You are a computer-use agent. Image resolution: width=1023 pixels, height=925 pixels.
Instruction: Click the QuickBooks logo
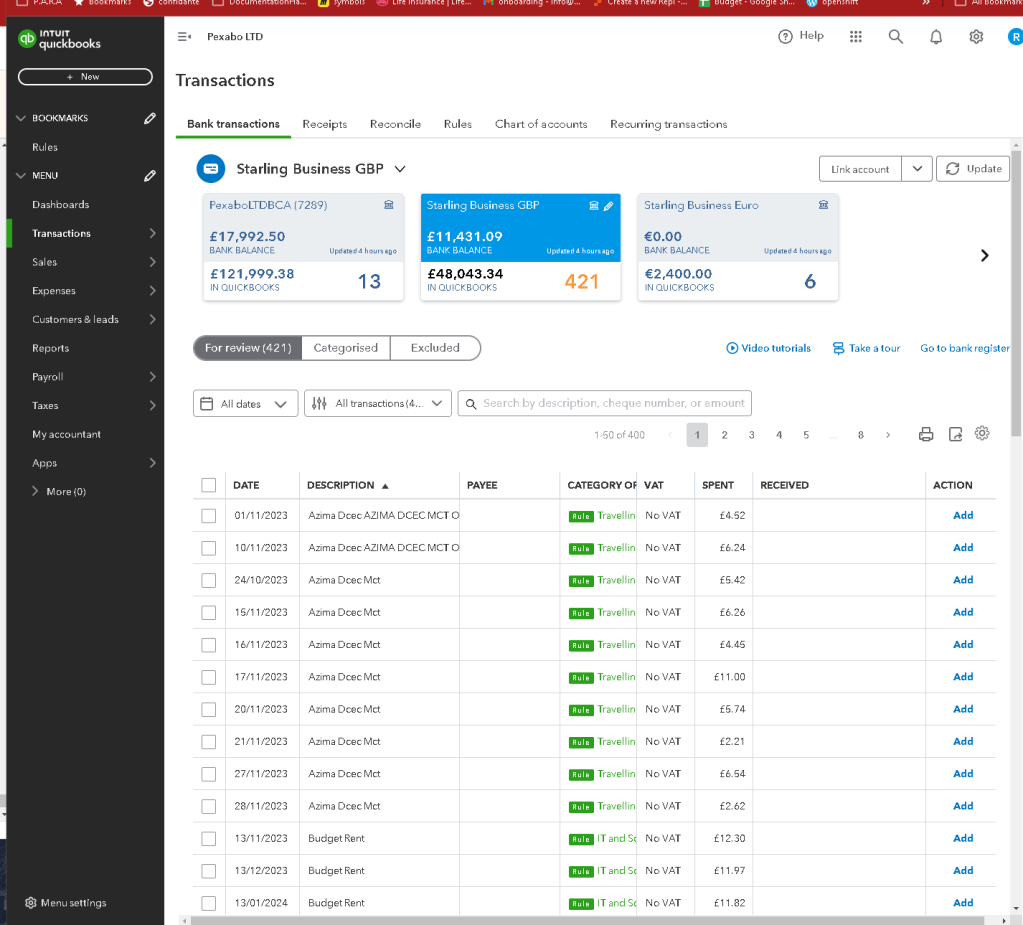[59, 39]
